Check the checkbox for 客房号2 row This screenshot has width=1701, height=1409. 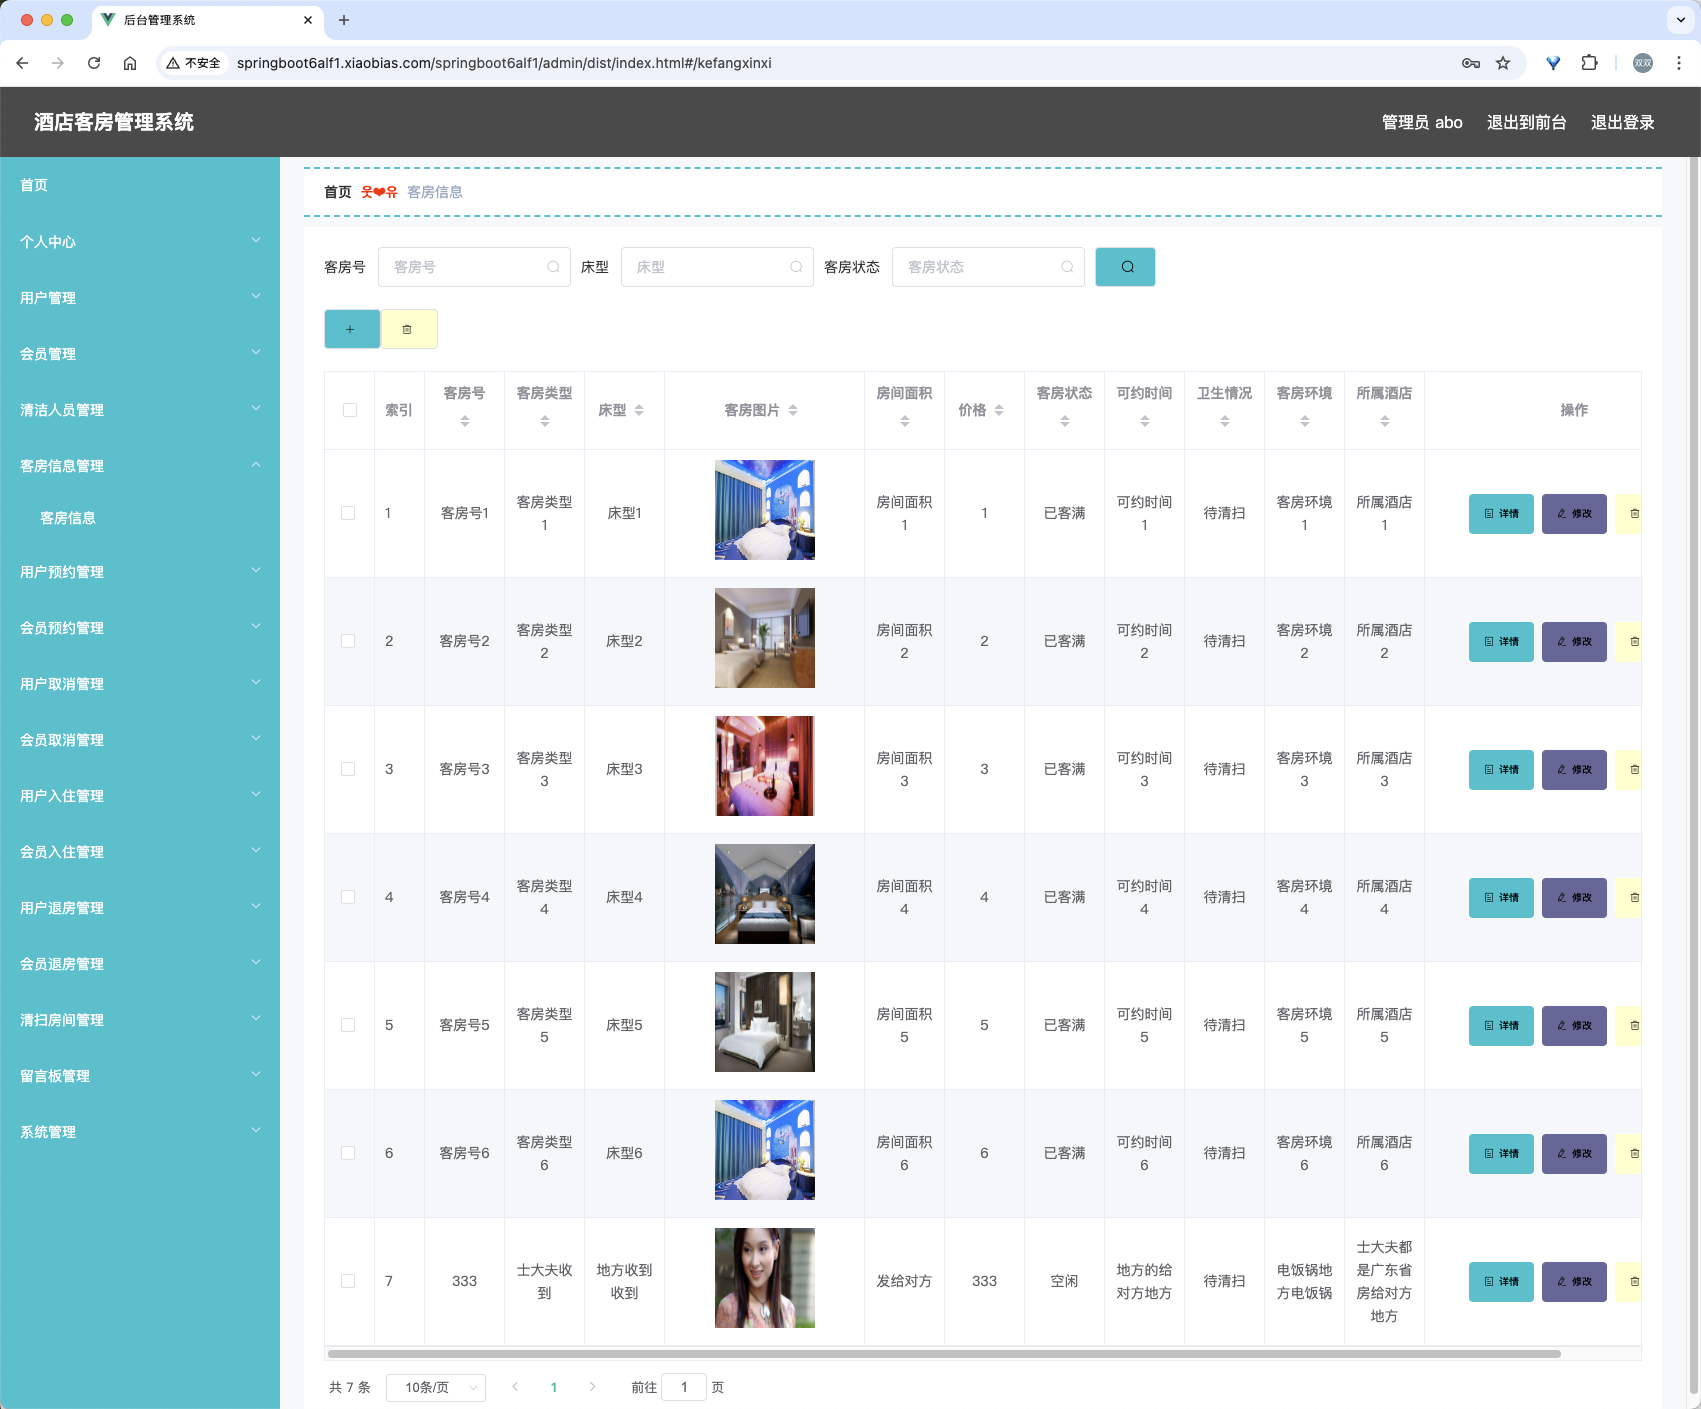click(x=348, y=641)
